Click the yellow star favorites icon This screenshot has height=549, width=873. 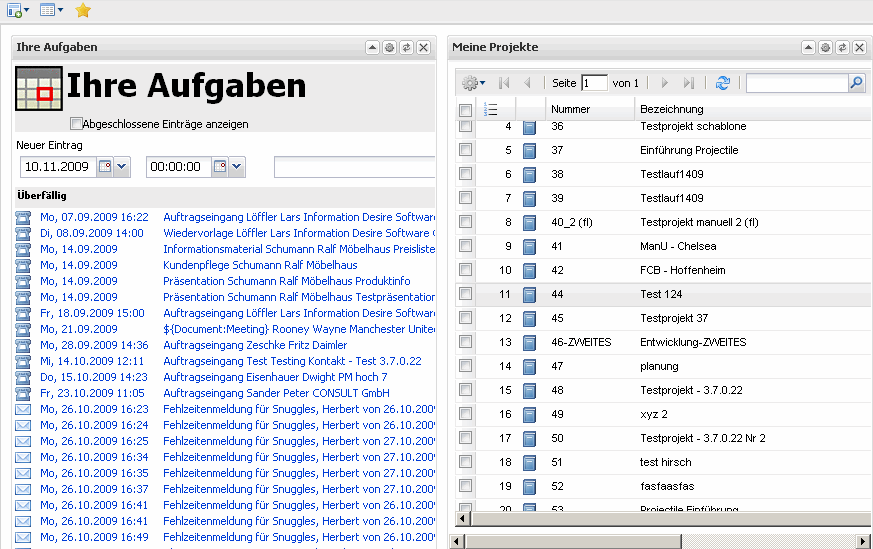coord(83,10)
